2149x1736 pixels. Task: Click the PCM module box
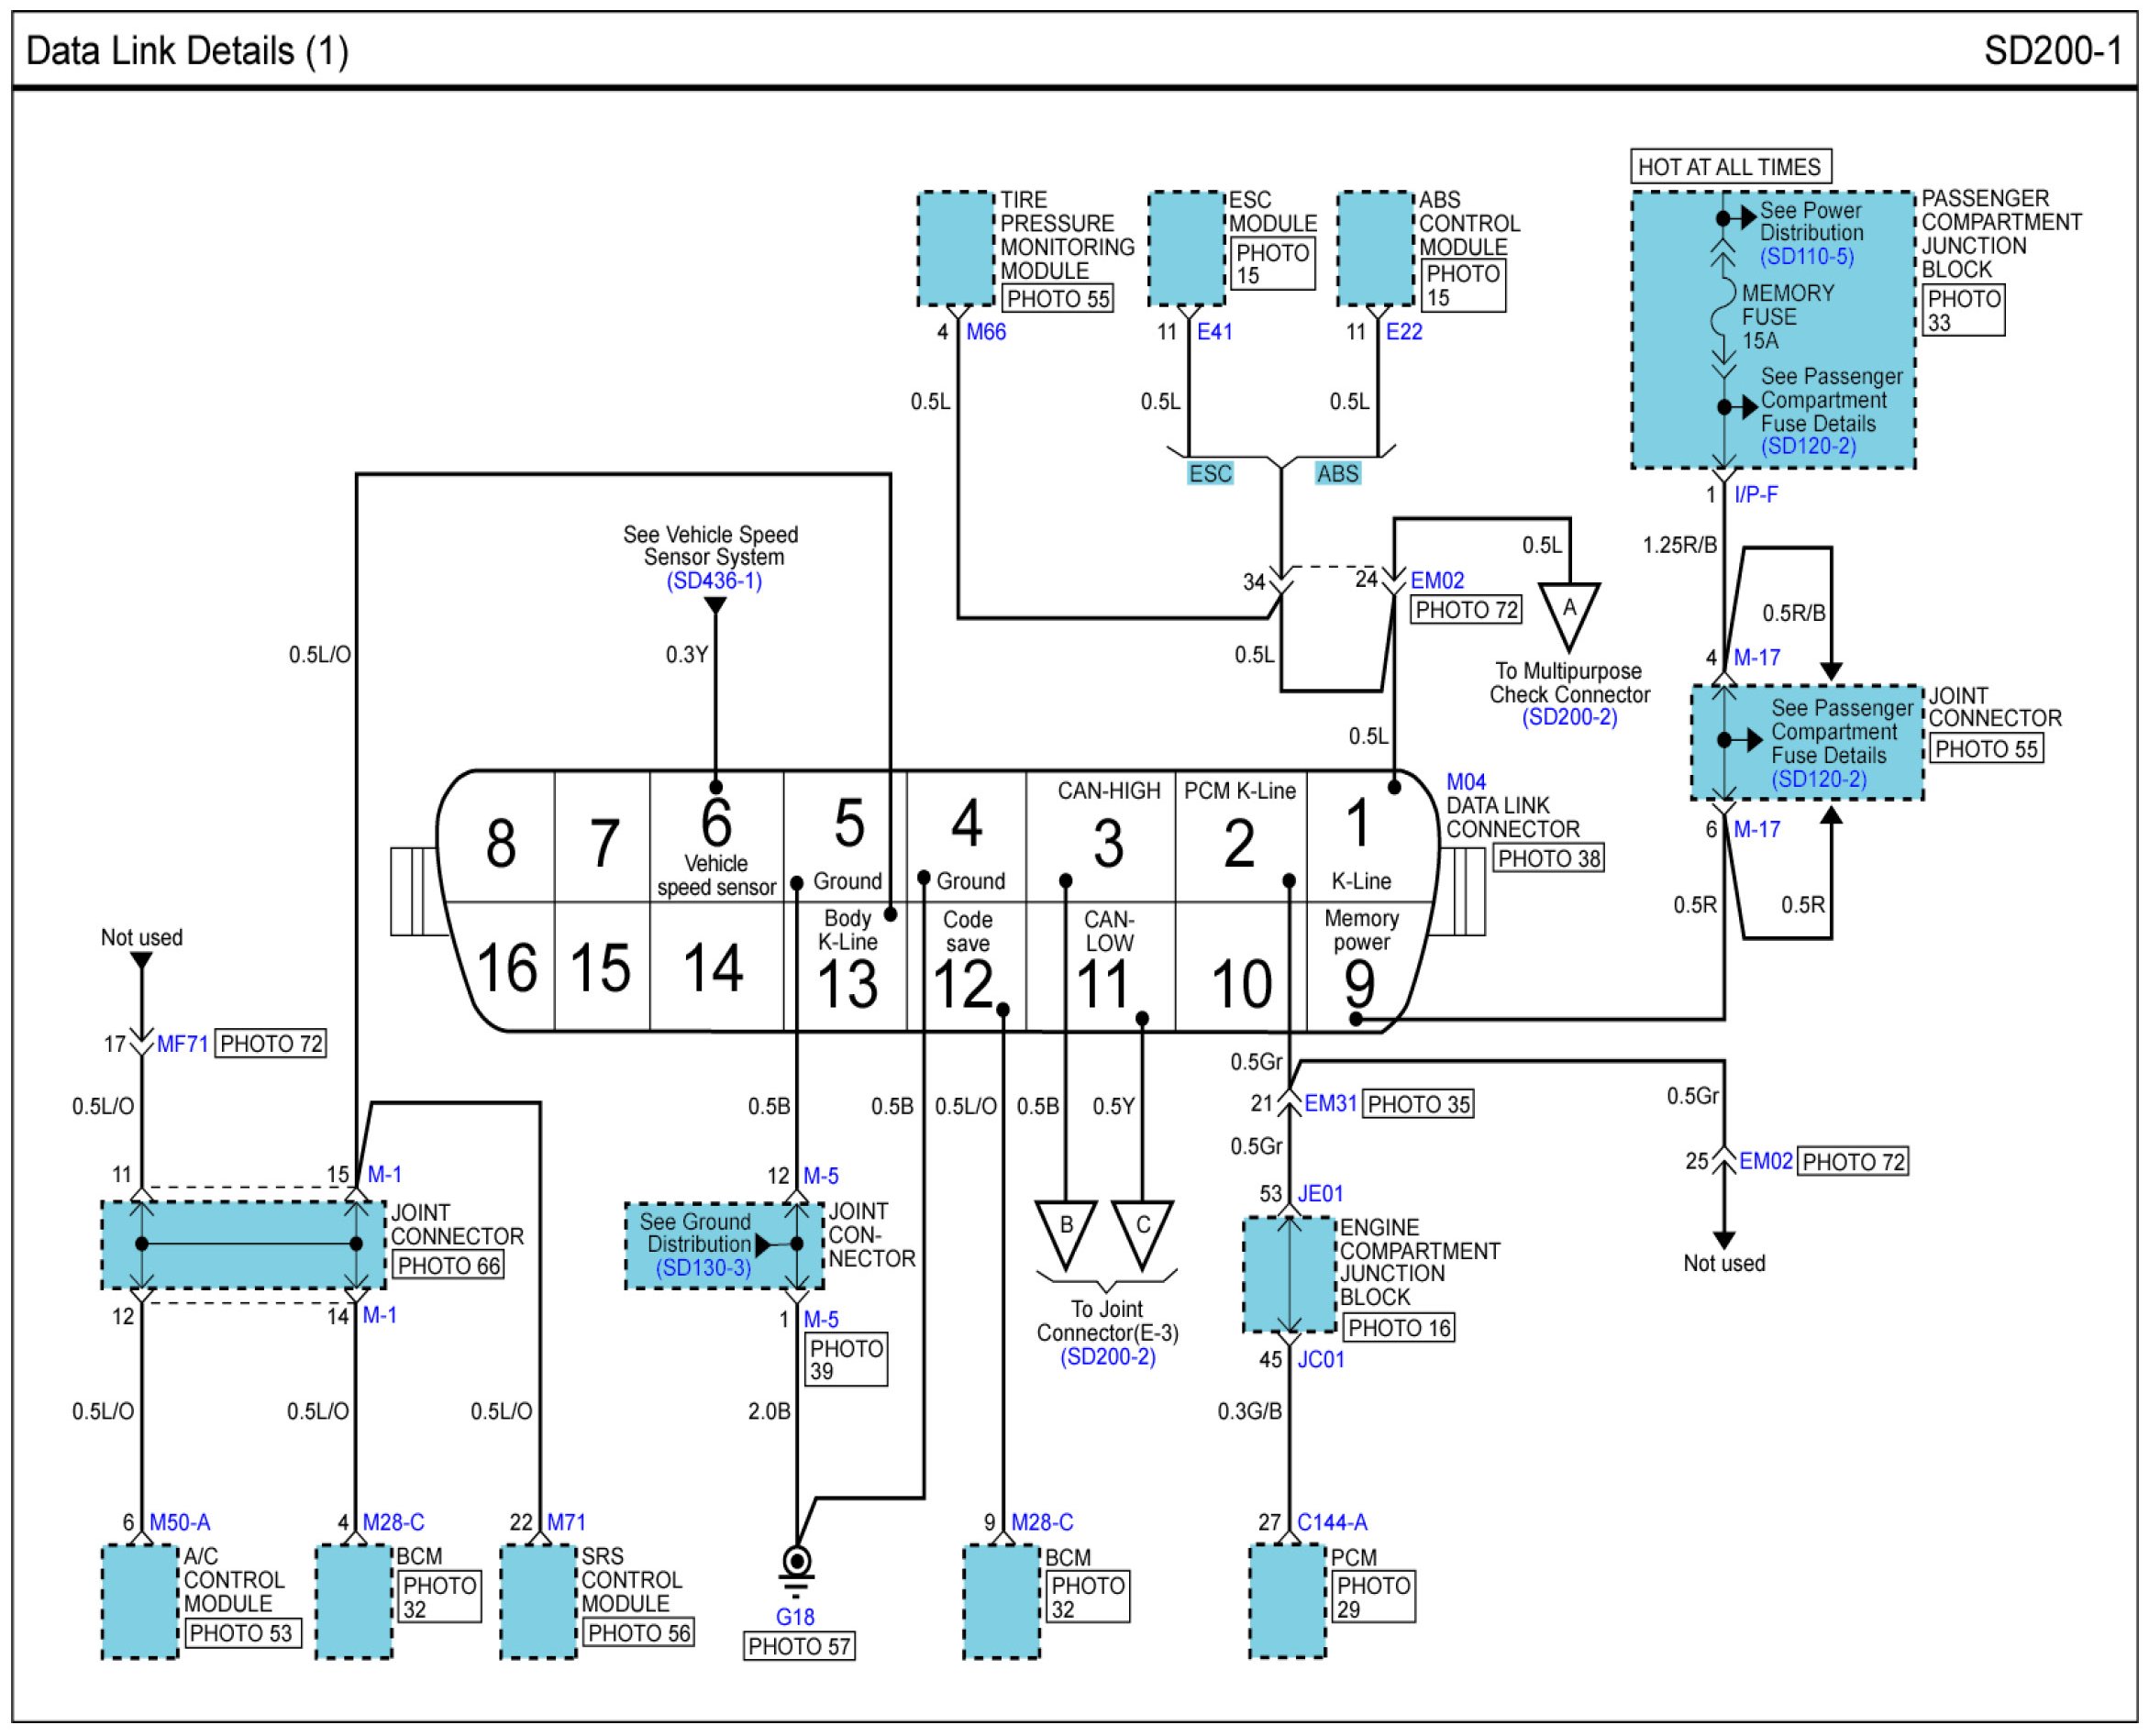pos(1287,1602)
